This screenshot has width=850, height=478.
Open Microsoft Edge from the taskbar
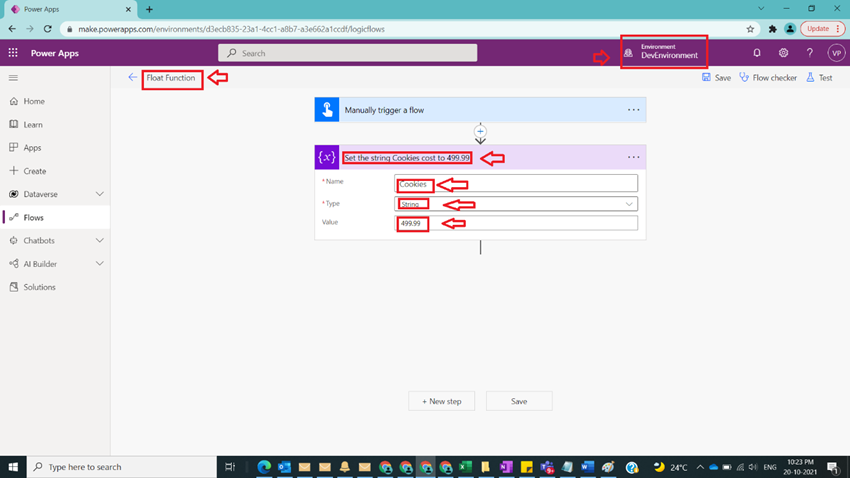click(264, 467)
